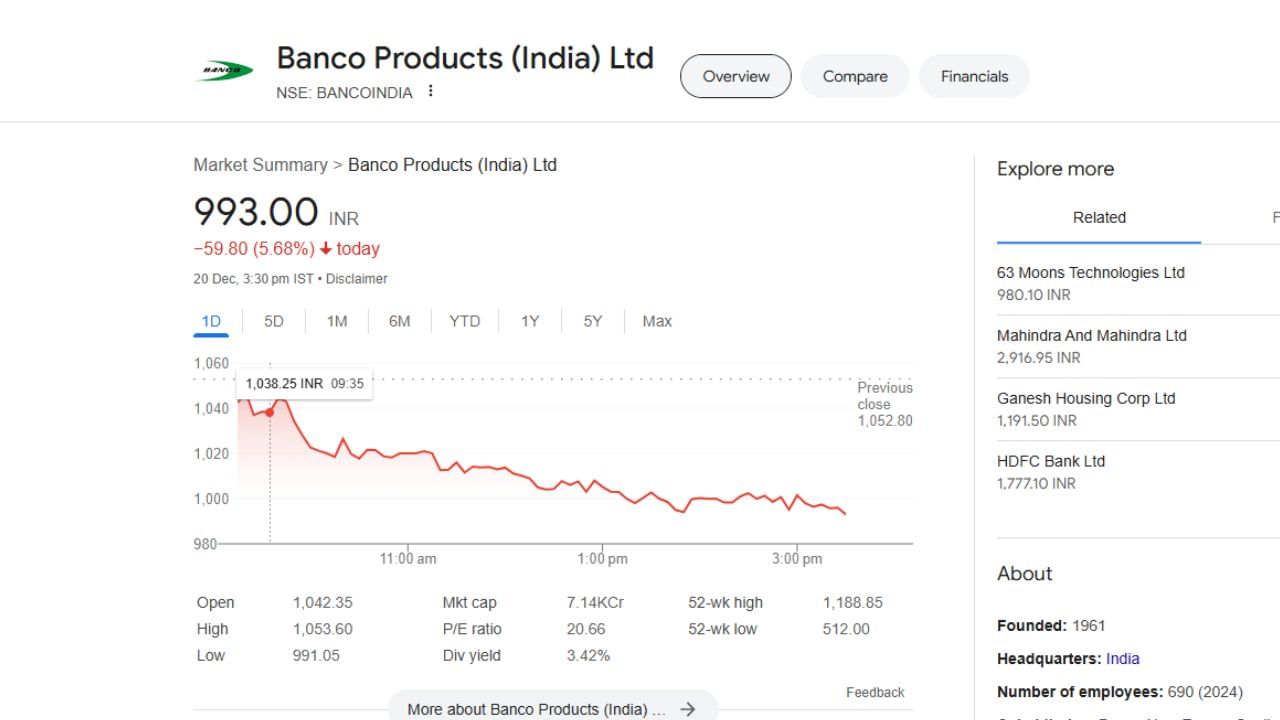Click the 3:00 pm axis label
This screenshot has width=1280, height=720.
tap(797, 559)
